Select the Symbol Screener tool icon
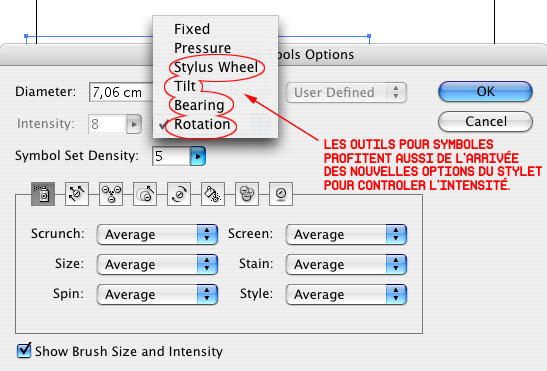This screenshot has width=547, height=371. click(247, 194)
